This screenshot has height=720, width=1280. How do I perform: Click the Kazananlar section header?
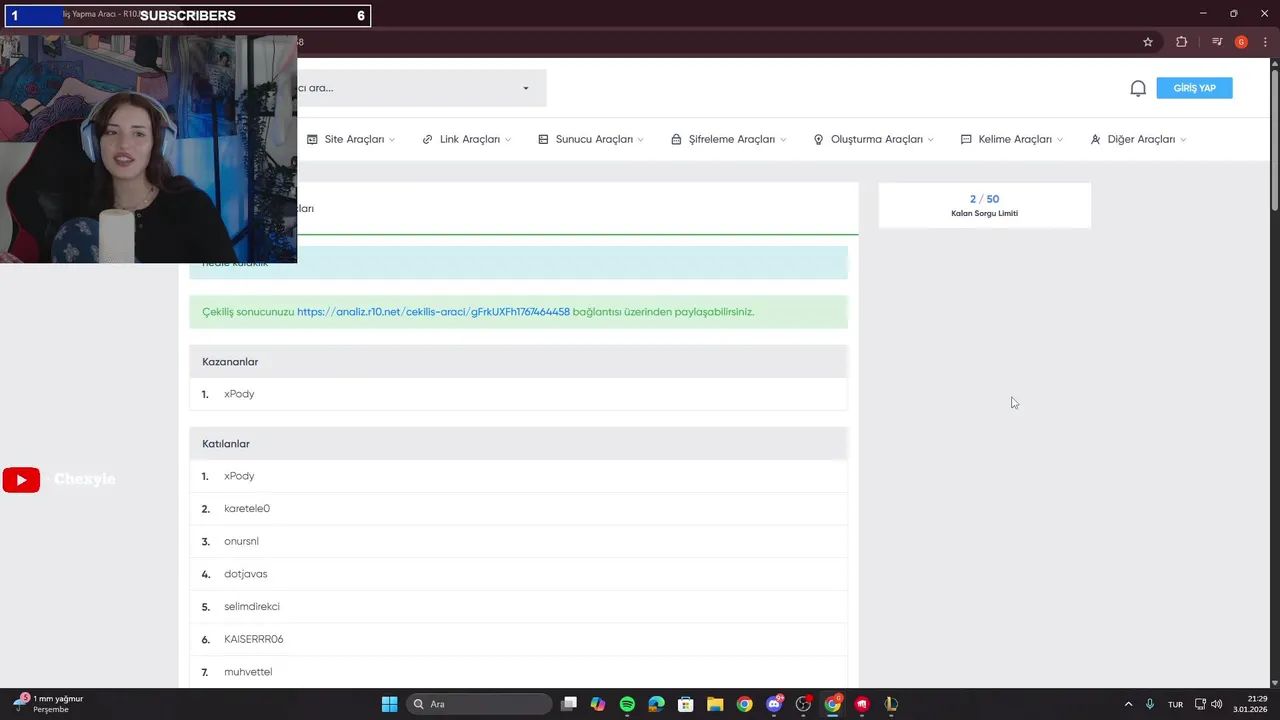(518, 361)
